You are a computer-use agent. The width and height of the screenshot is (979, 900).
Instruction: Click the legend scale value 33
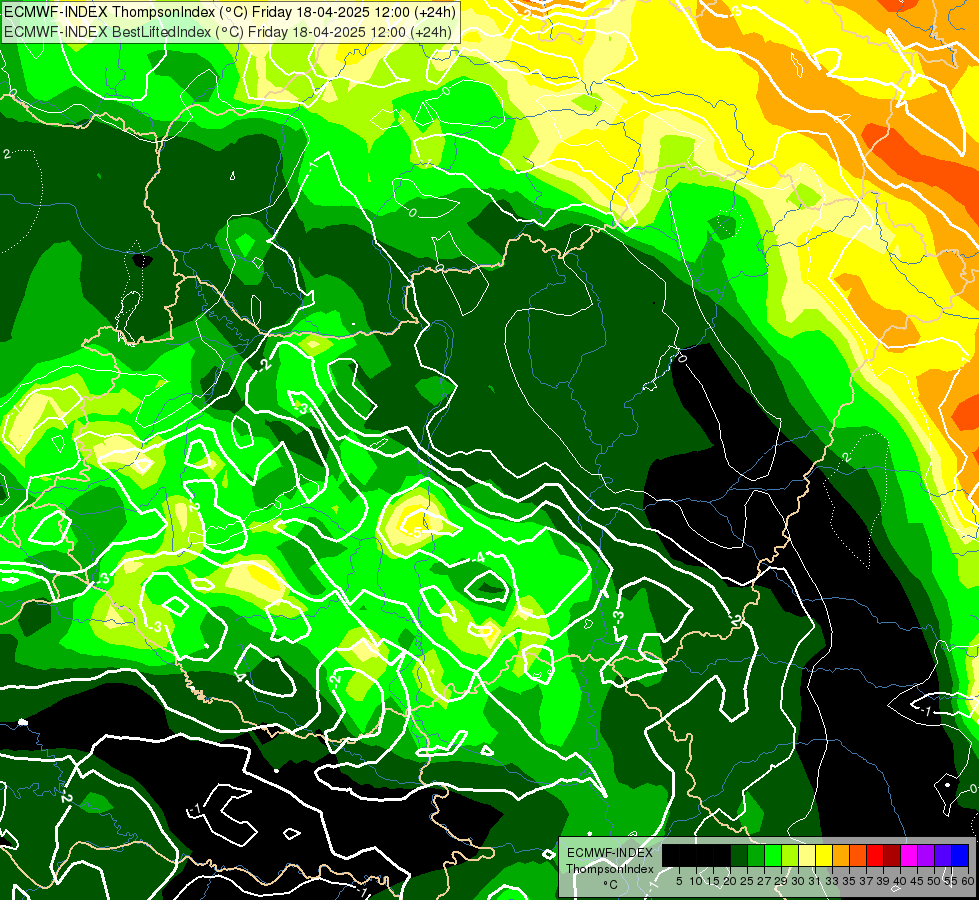point(832,881)
